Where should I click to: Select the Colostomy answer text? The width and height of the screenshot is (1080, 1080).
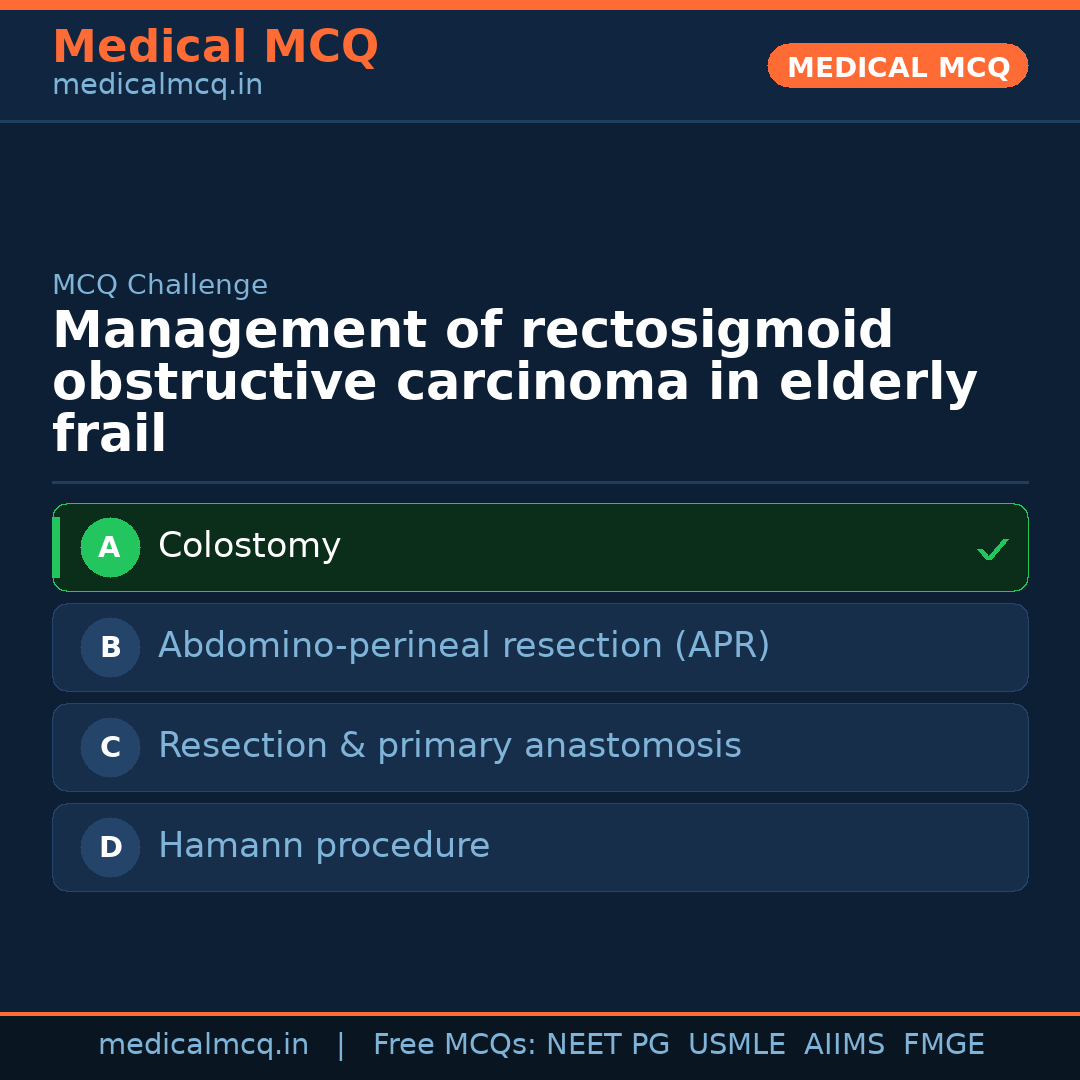pos(249,546)
